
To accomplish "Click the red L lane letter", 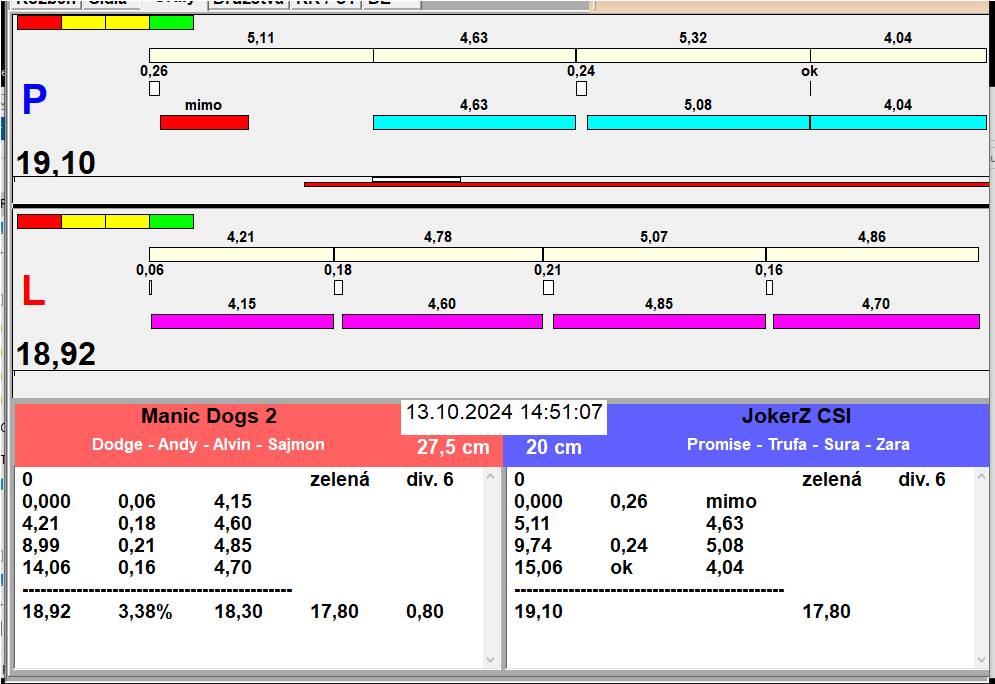I will pyautogui.click(x=33, y=292).
